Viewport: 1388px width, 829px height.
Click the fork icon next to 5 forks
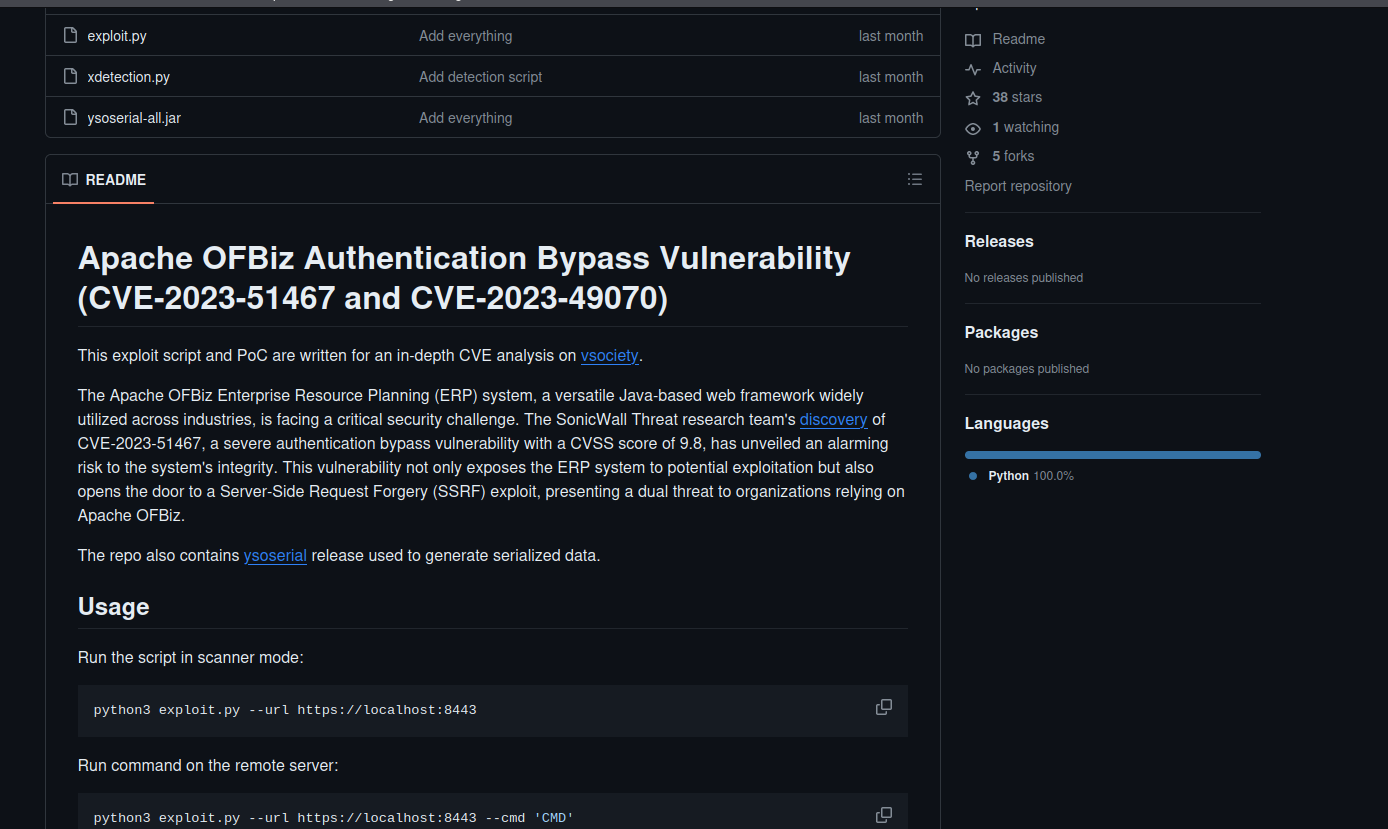(972, 157)
